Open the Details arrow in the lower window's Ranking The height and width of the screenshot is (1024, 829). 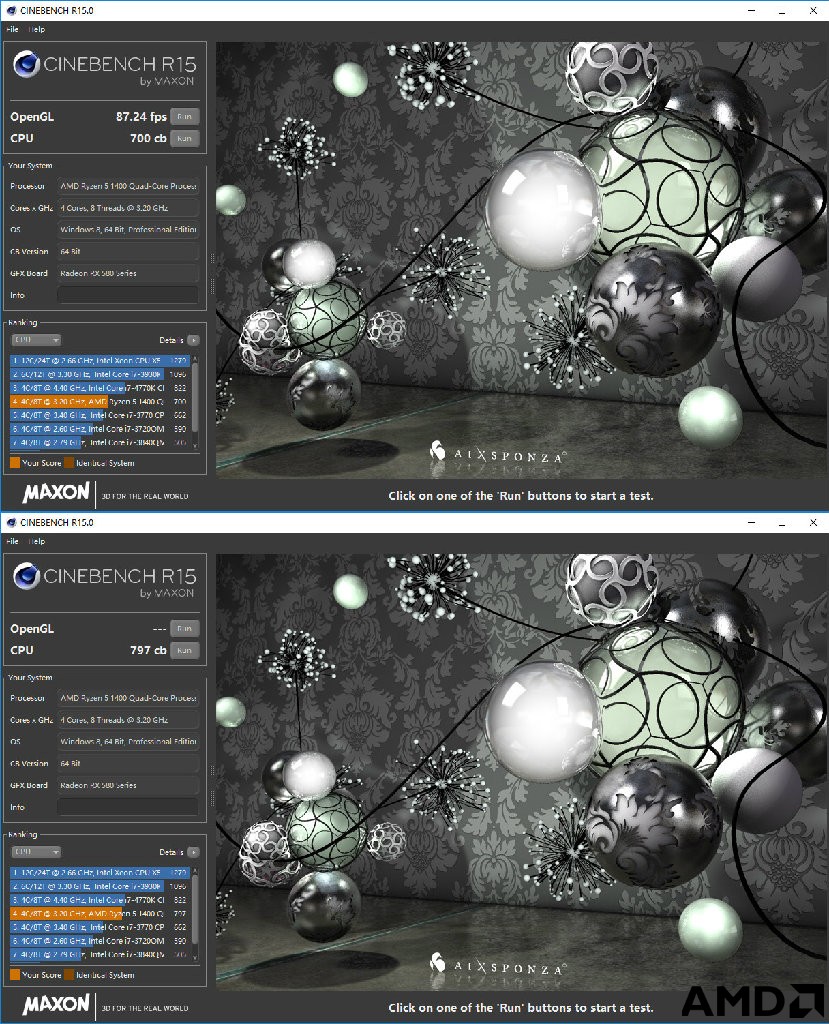click(x=193, y=852)
